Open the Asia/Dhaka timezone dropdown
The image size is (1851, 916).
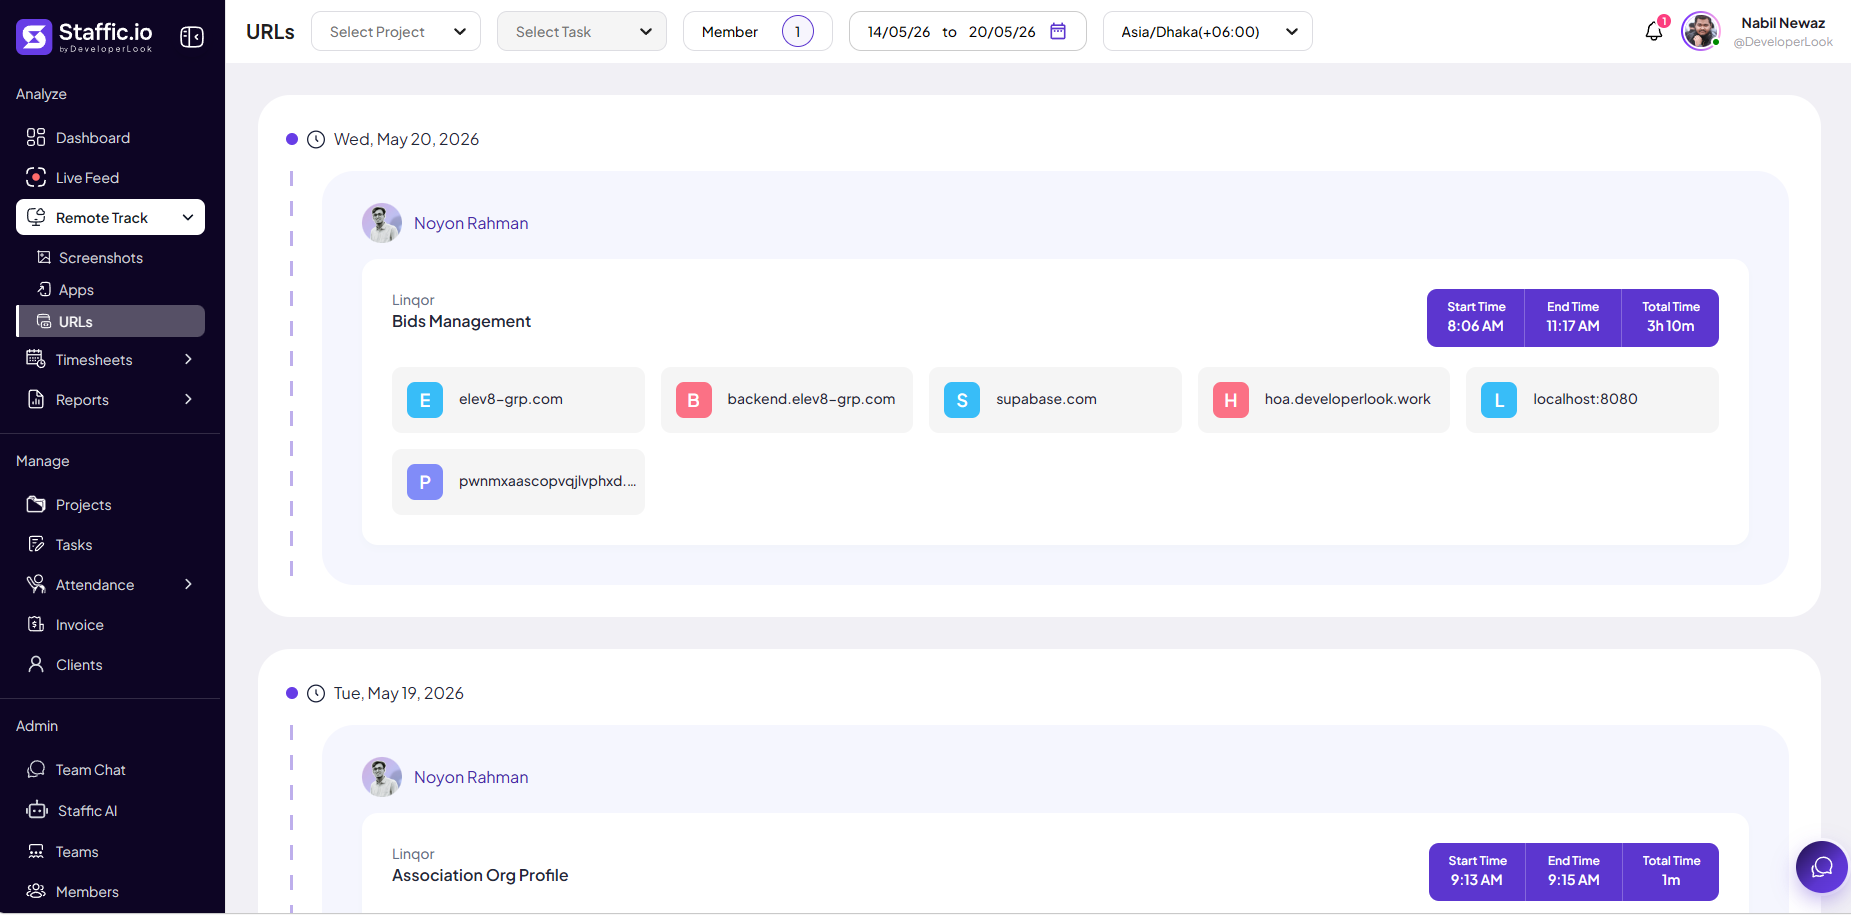tap(1208, 31)
